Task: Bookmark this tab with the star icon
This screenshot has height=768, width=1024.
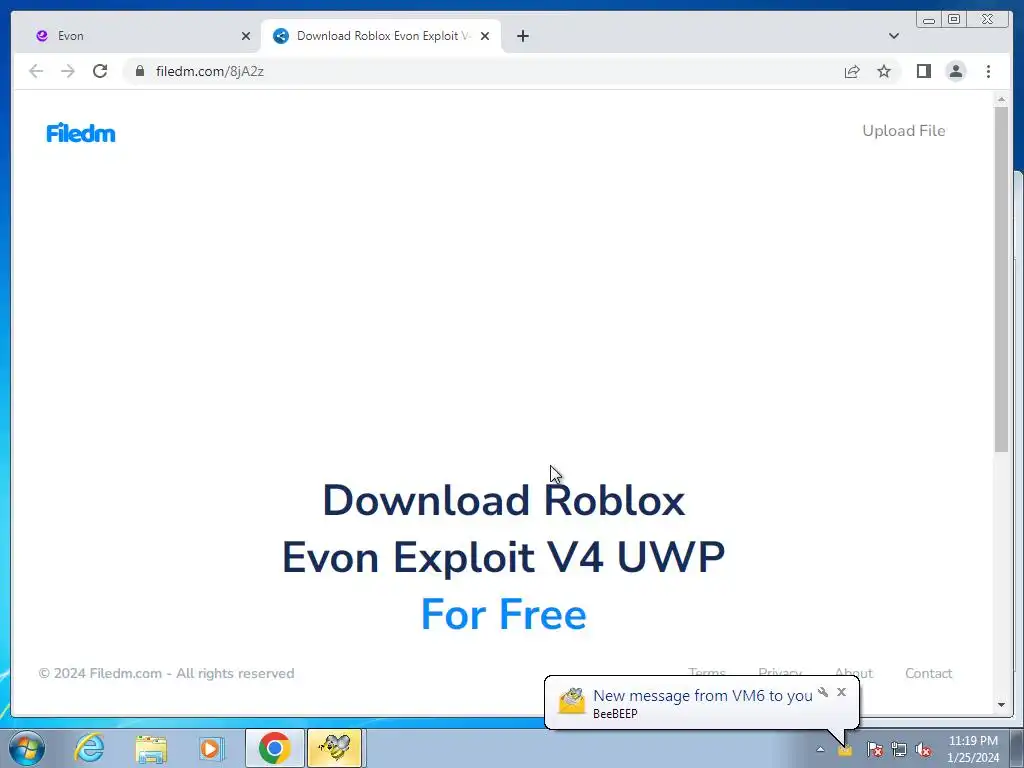Action: click(x=884, y=71)
